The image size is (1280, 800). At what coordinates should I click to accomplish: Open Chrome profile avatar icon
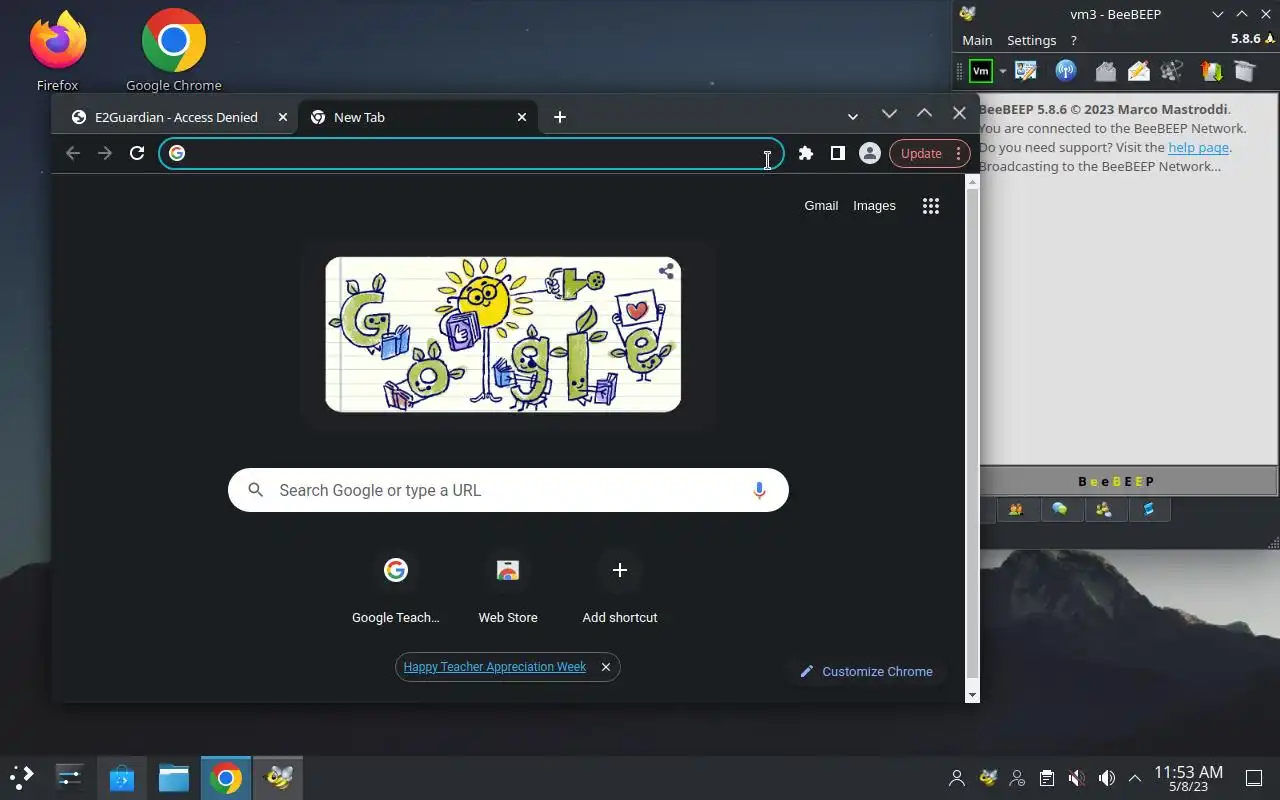(870, 153)
